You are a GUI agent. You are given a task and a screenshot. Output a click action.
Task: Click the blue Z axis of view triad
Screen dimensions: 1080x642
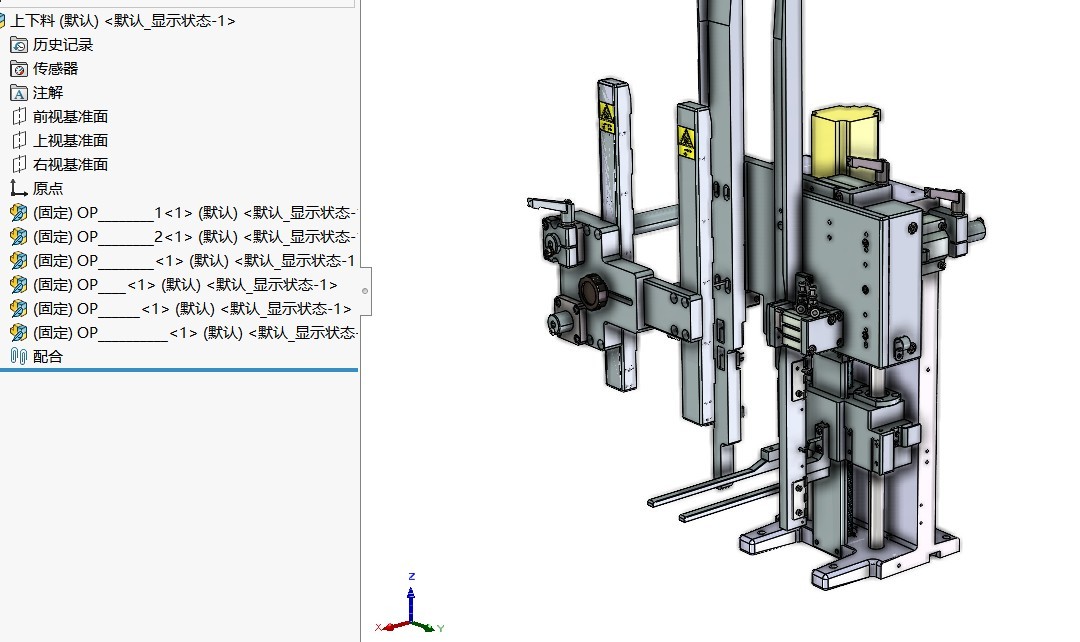[412, 592]
